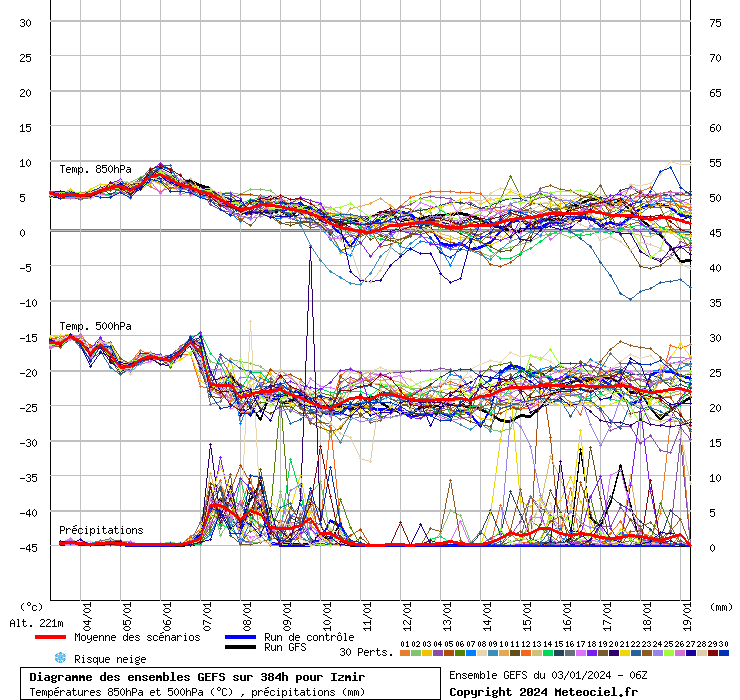This screenshot has width=740, height=700.
Task: Click the black Run GFS legend line
Action: pos(240,647)
